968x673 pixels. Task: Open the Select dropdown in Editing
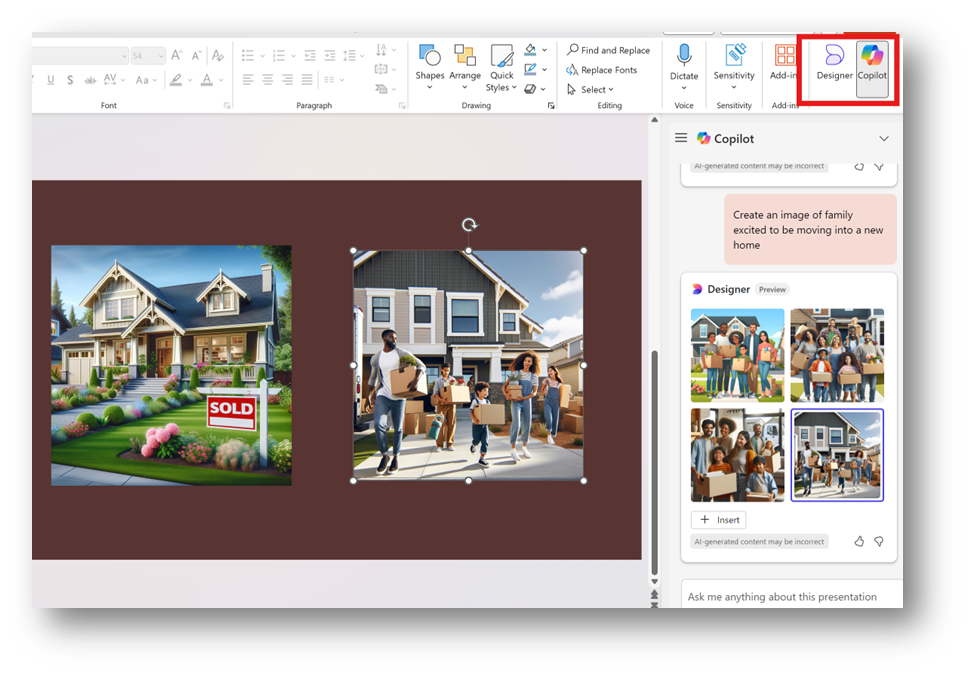(590, 90)
